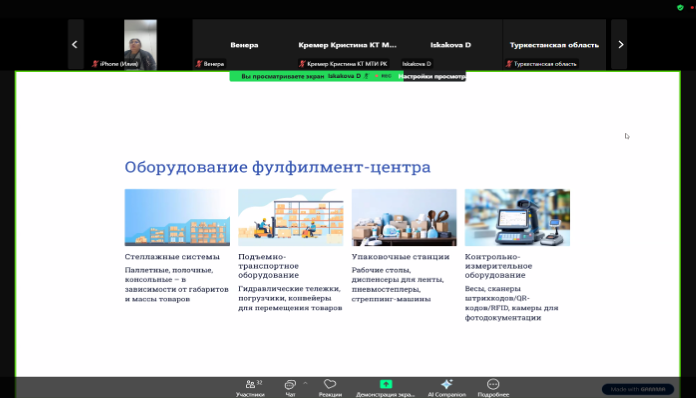The image size is (696, 398).
Task: Click muted mic icon on Венера label
Action: tap(199, 64)
